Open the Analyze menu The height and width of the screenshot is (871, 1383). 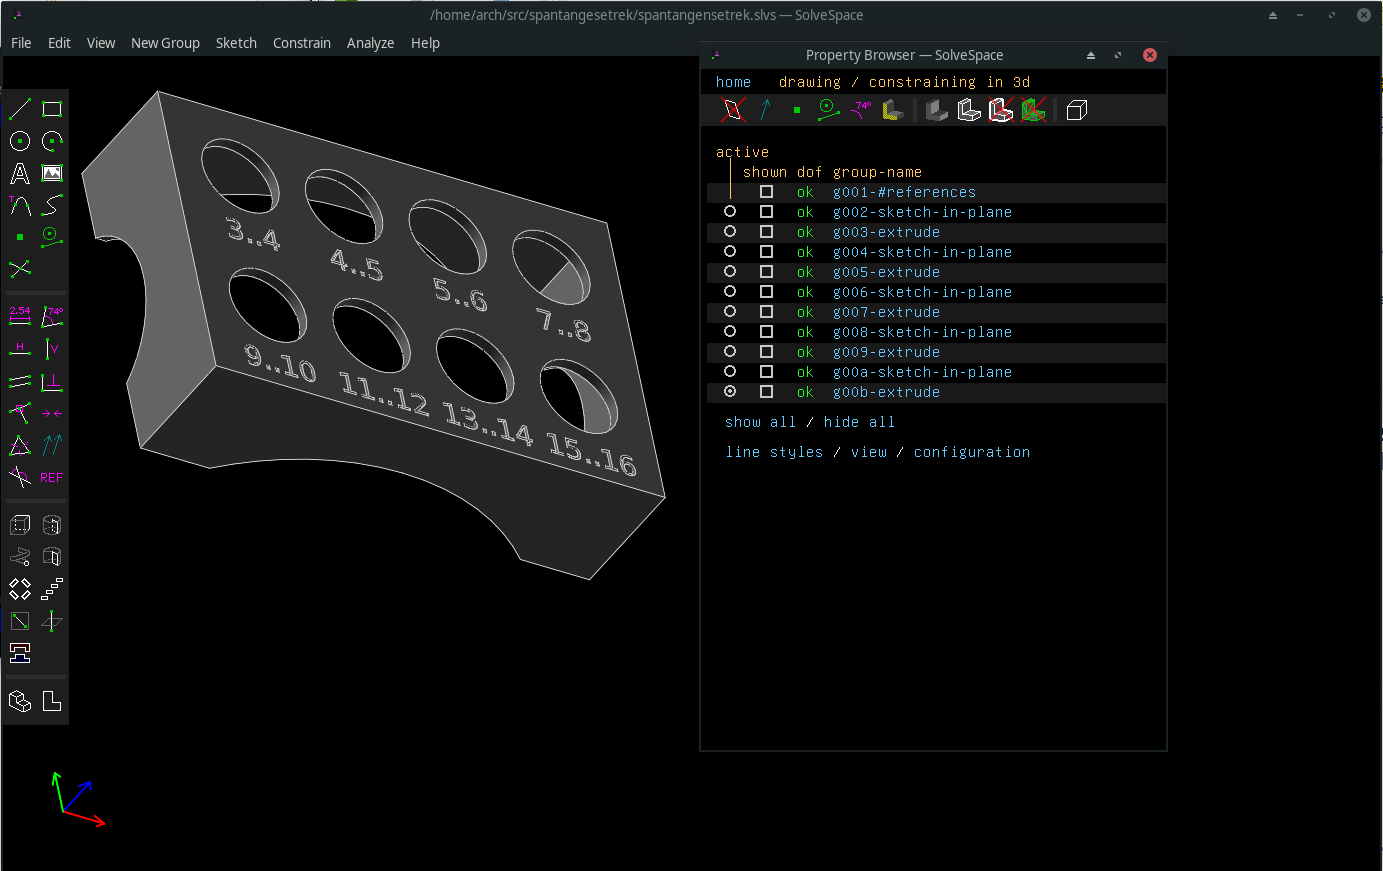[x=370, y=43]
